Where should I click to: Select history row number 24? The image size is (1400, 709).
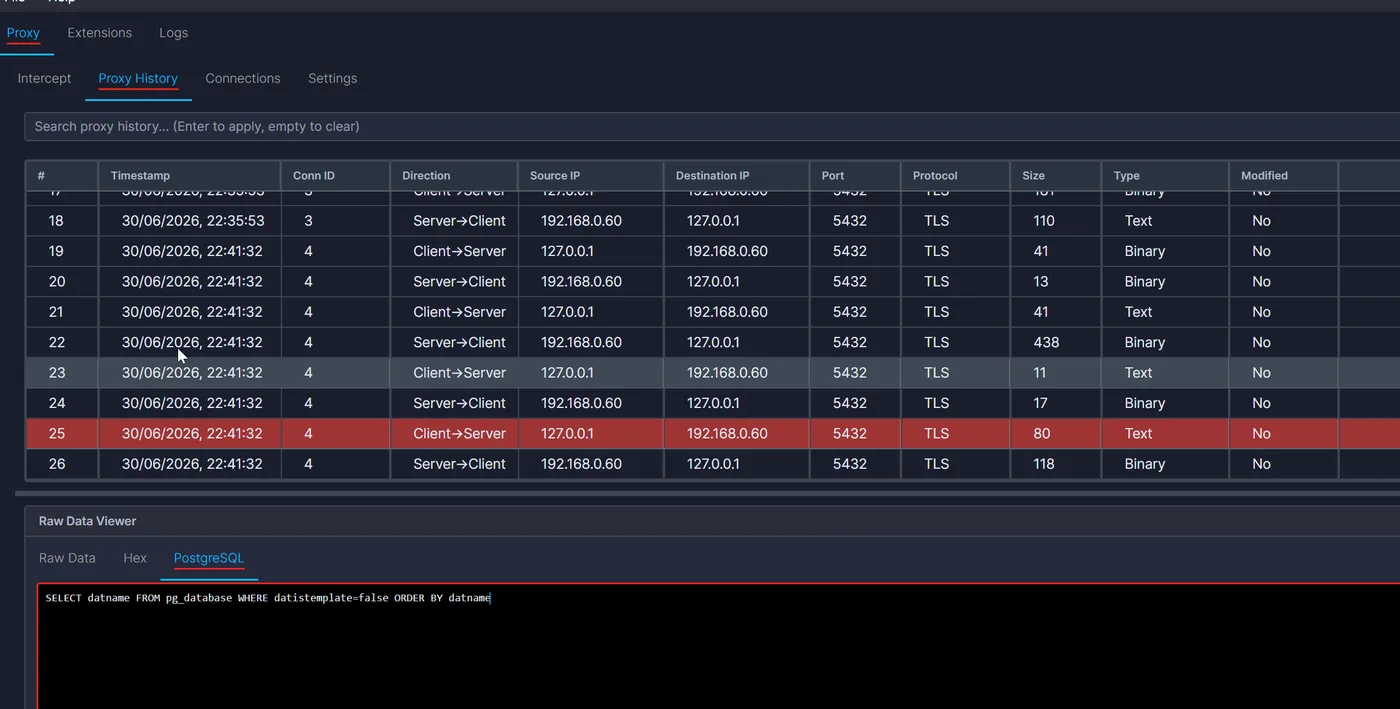(x=712, y=403)
